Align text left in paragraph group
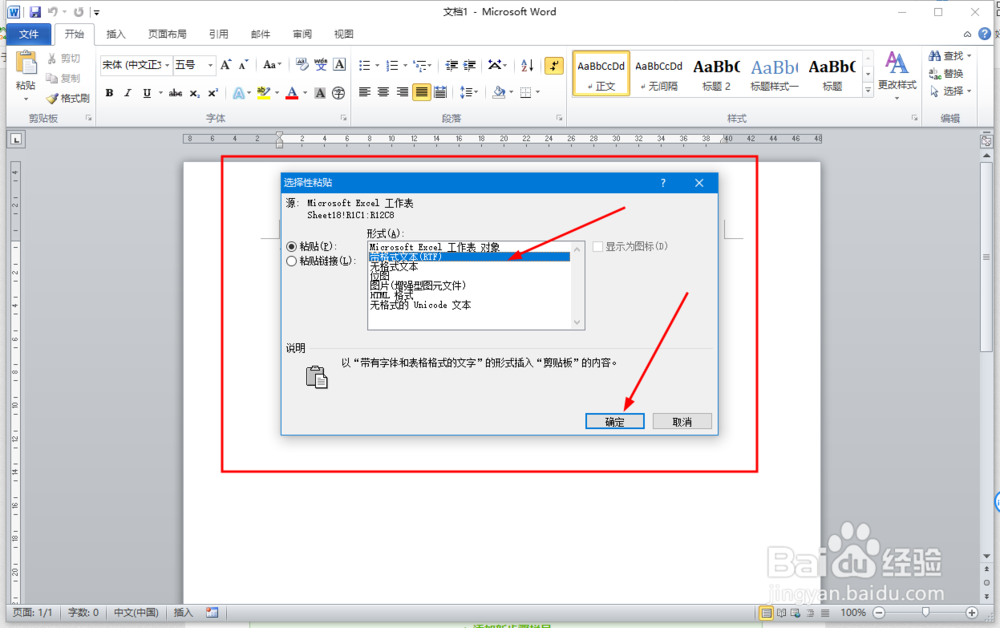Viewport: 1000px width, 628px height. (365, 92)
